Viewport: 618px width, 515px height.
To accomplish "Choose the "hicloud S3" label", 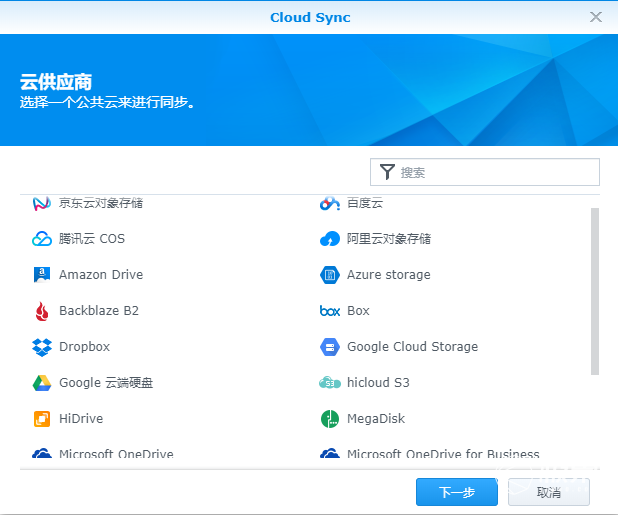I will pos(378,383).
